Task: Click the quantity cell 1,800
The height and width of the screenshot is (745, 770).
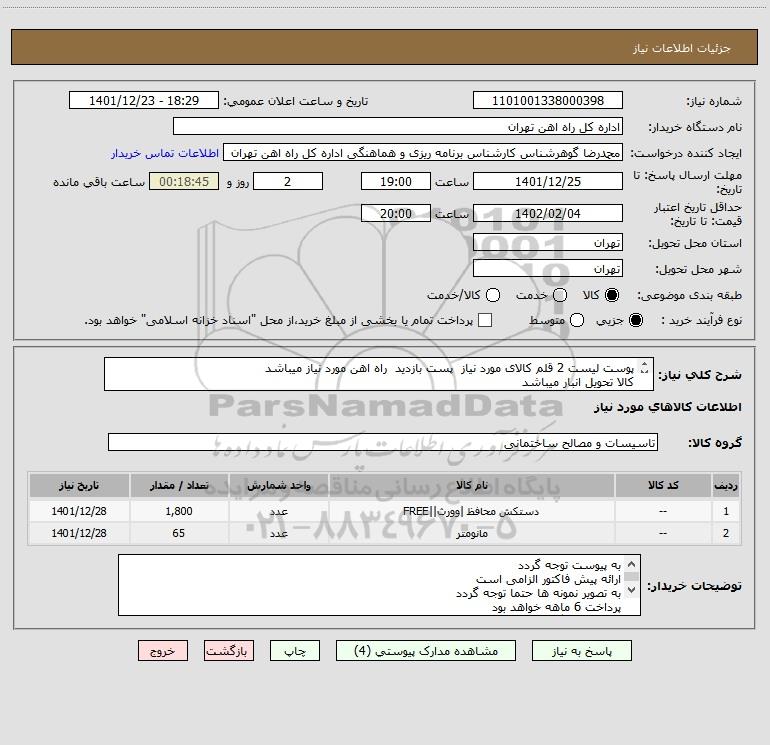Action: tap(179, 511)
